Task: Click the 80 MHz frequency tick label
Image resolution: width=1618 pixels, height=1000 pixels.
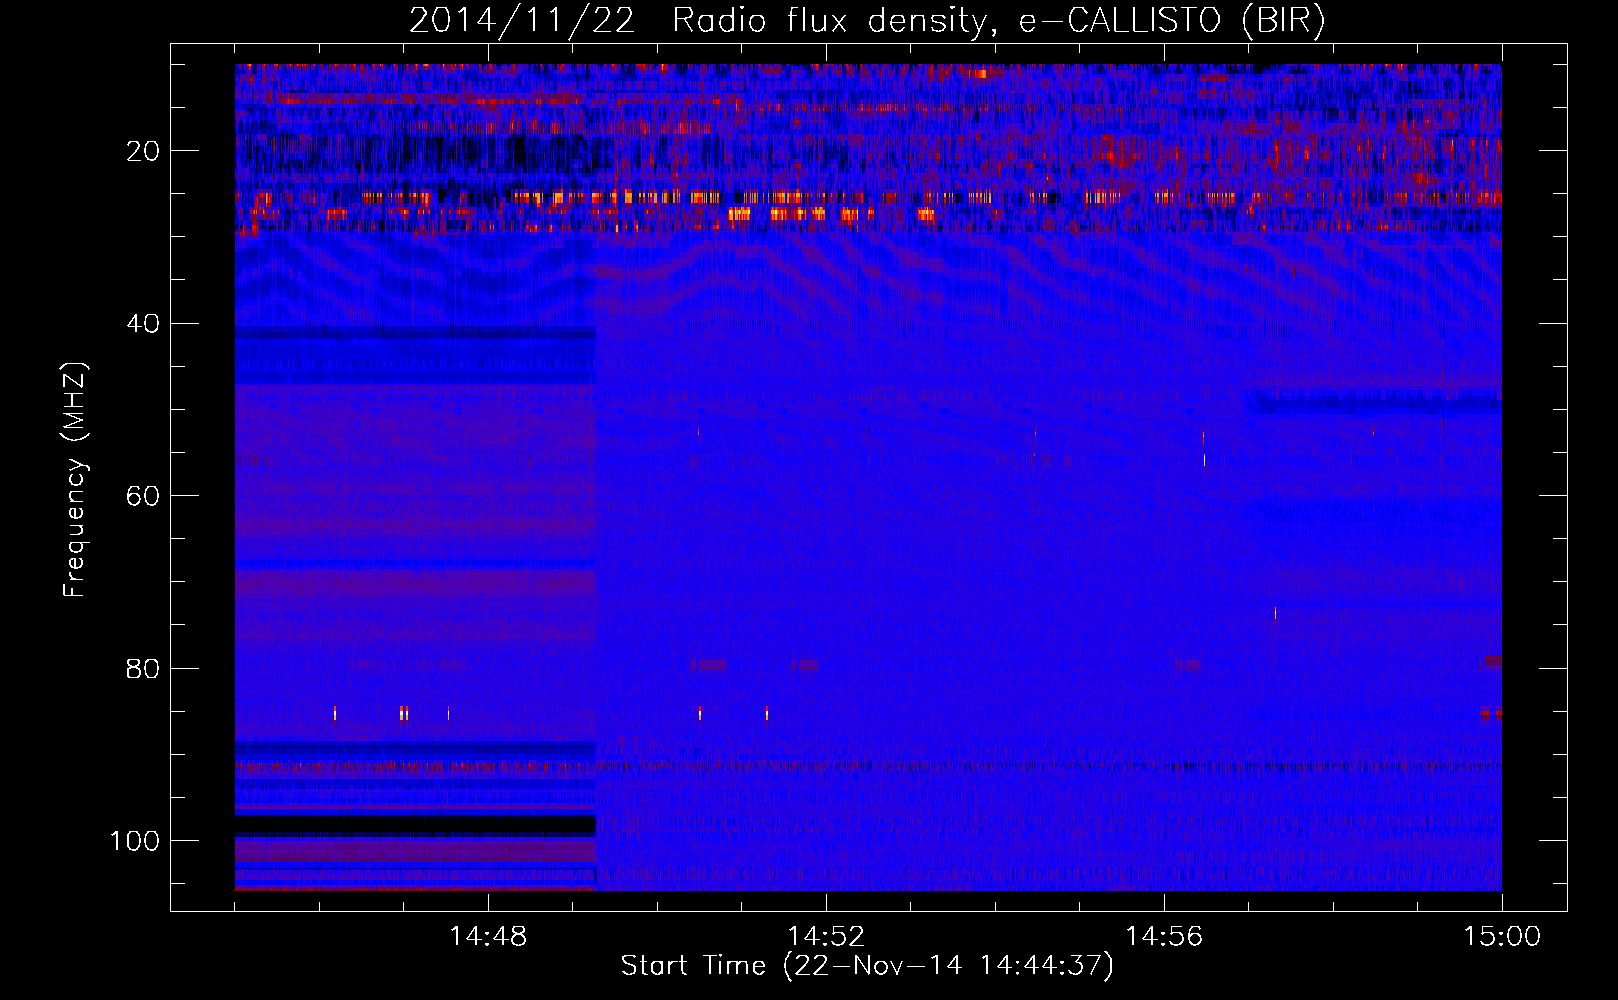Action: (144, 668)
